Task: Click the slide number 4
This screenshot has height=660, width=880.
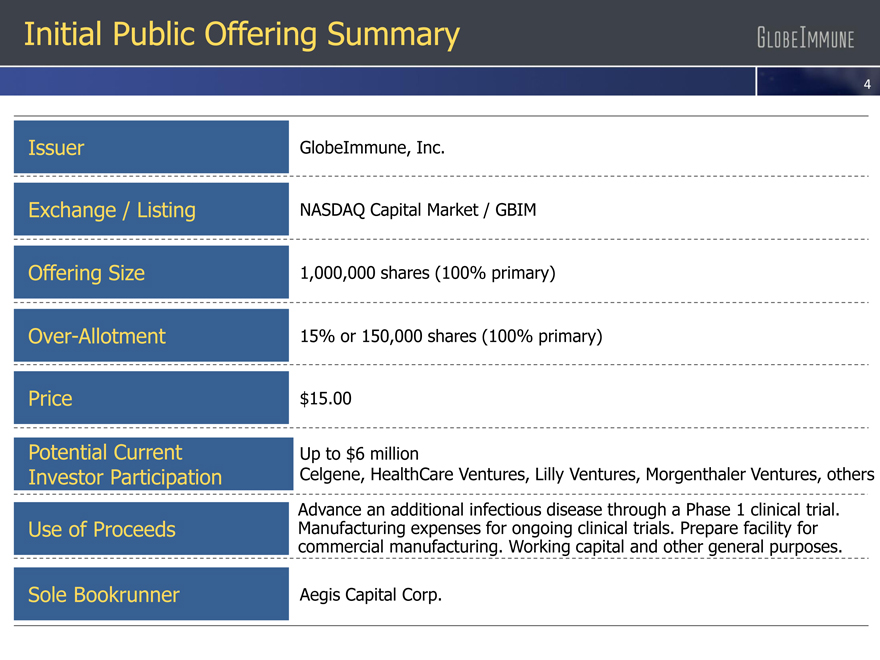Action: (x=867, y=84)
